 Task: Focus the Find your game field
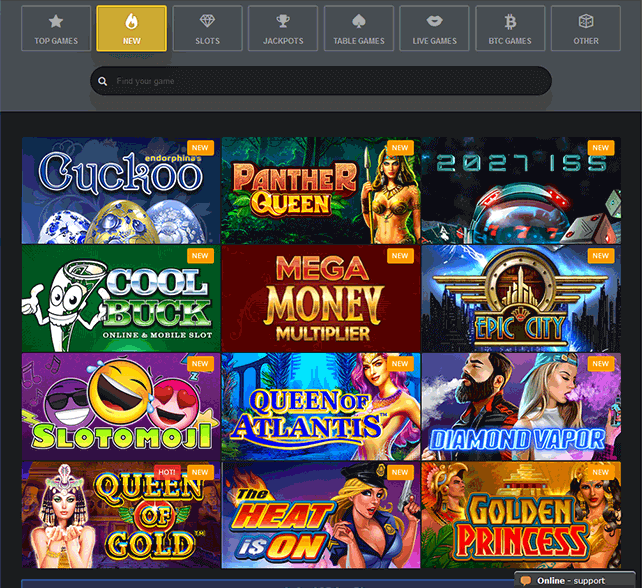[321, 81]
